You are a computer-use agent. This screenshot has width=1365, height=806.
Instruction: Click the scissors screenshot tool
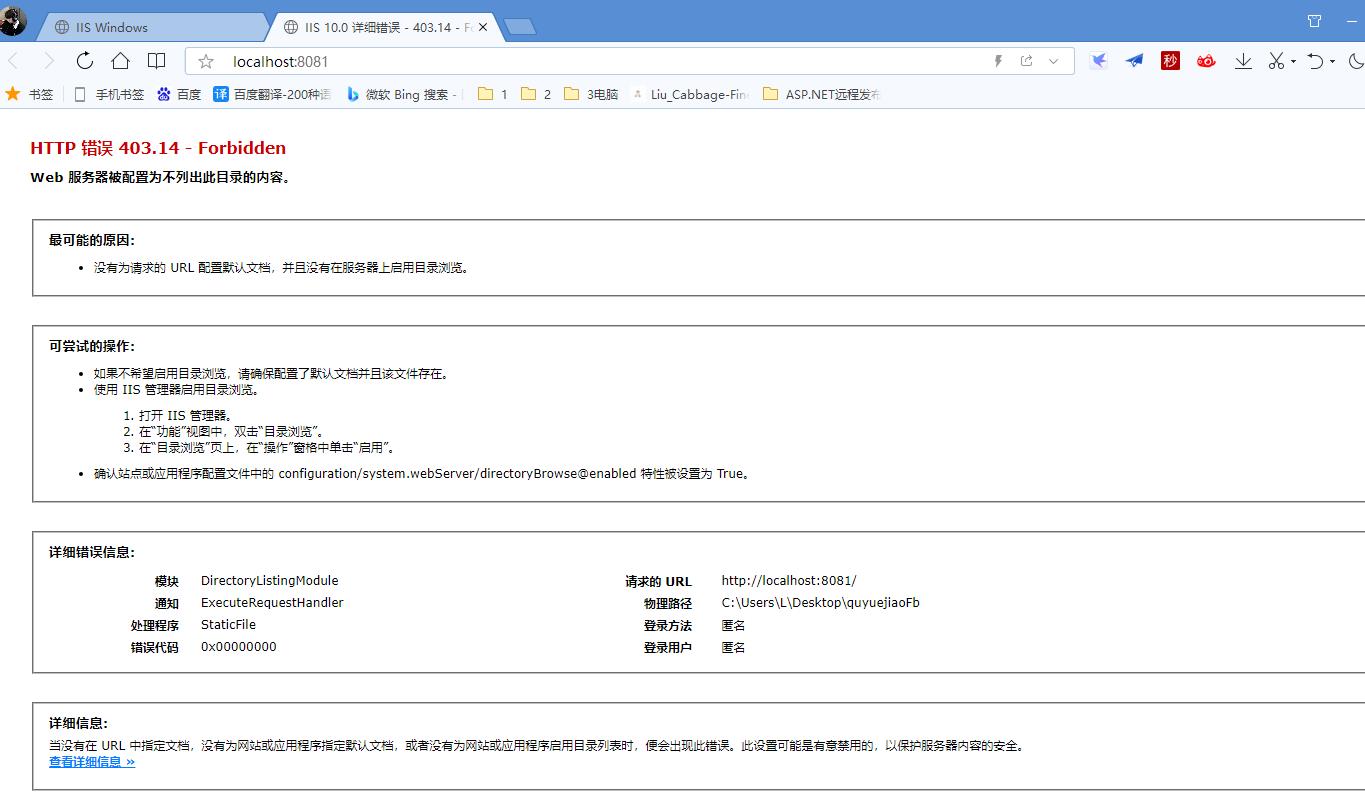tap(1276, 61)
